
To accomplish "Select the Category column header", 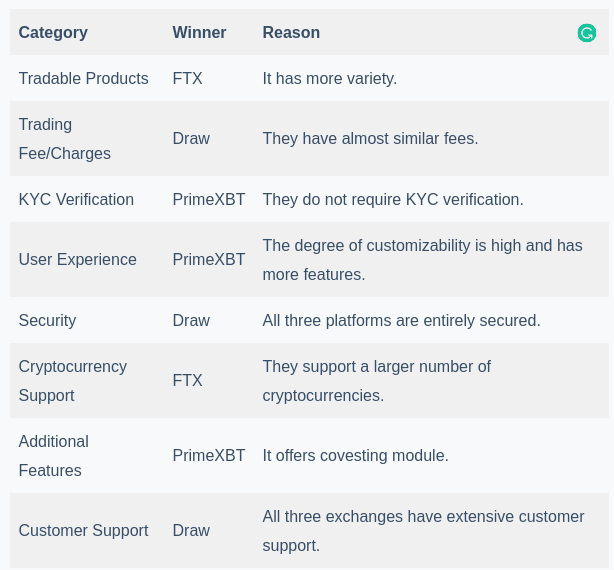I will click(x=53, y=32).
